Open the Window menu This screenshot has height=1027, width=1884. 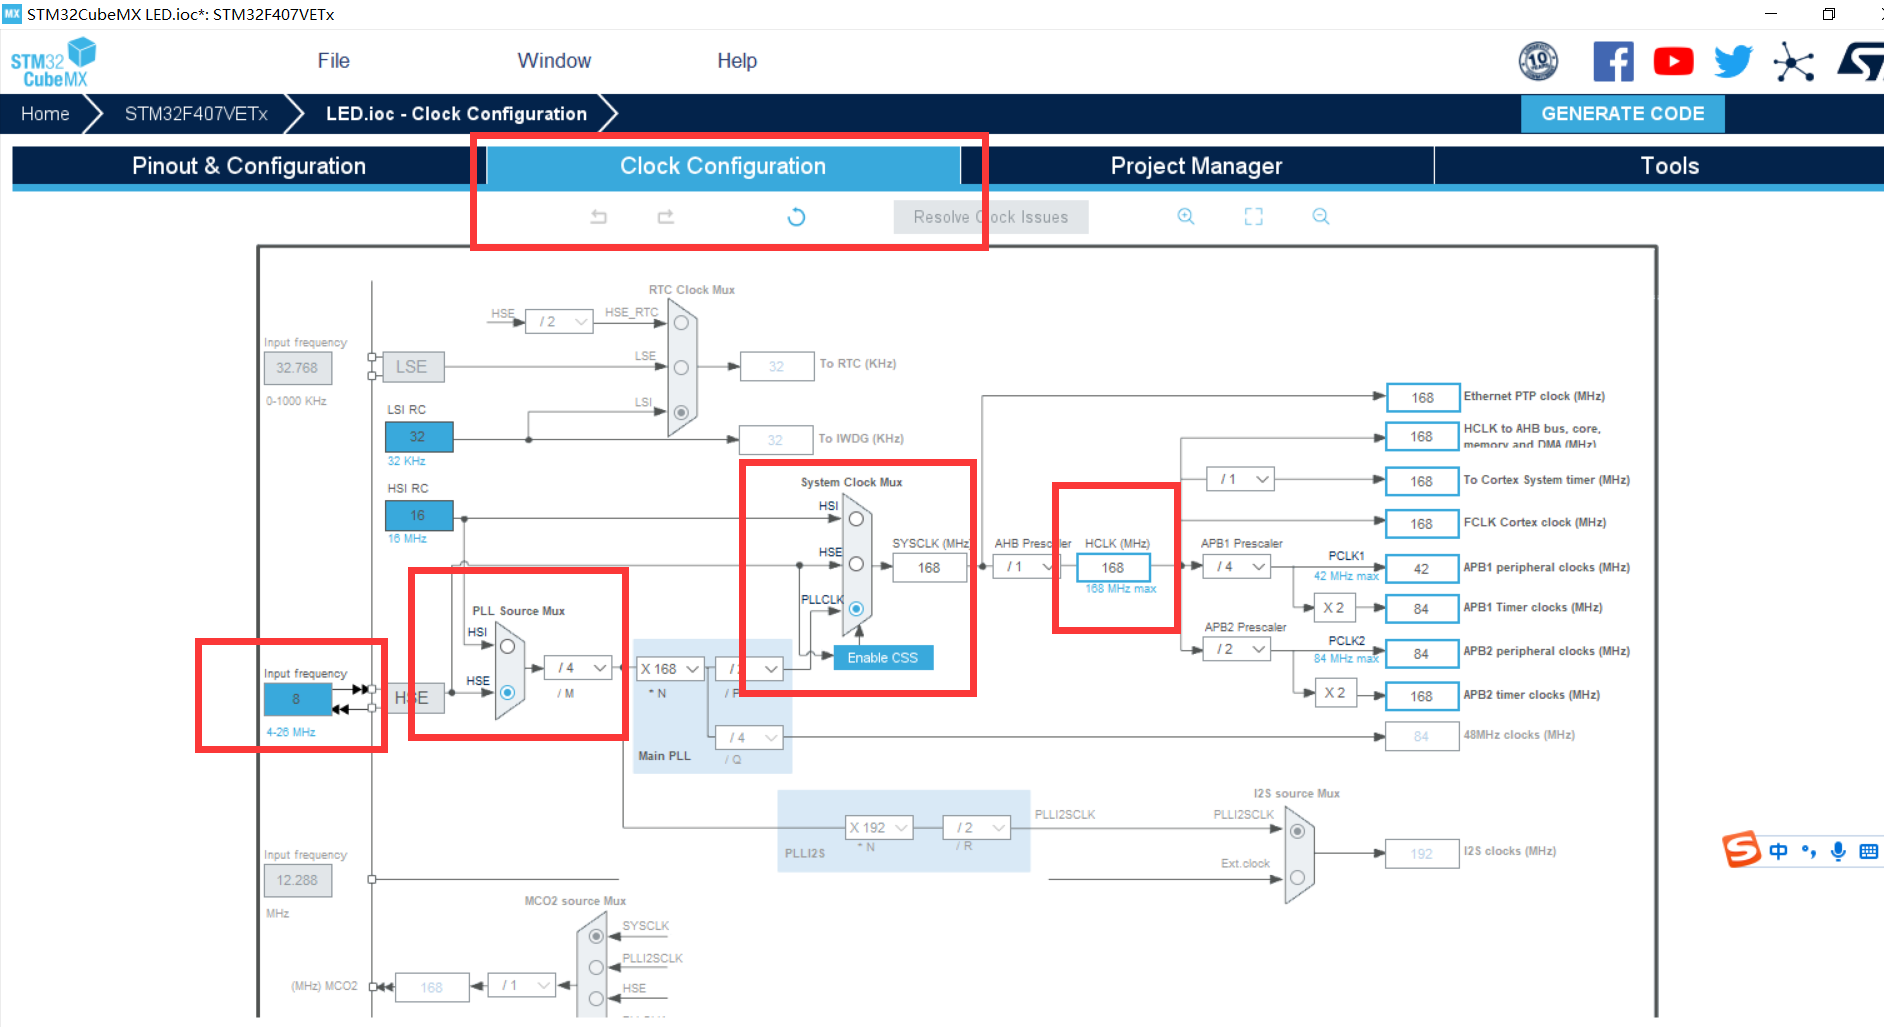[x=554, y=61]
